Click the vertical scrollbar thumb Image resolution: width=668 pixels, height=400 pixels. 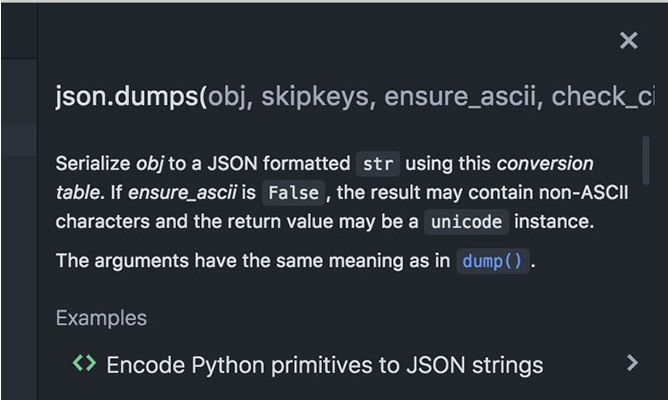[646, 161]
